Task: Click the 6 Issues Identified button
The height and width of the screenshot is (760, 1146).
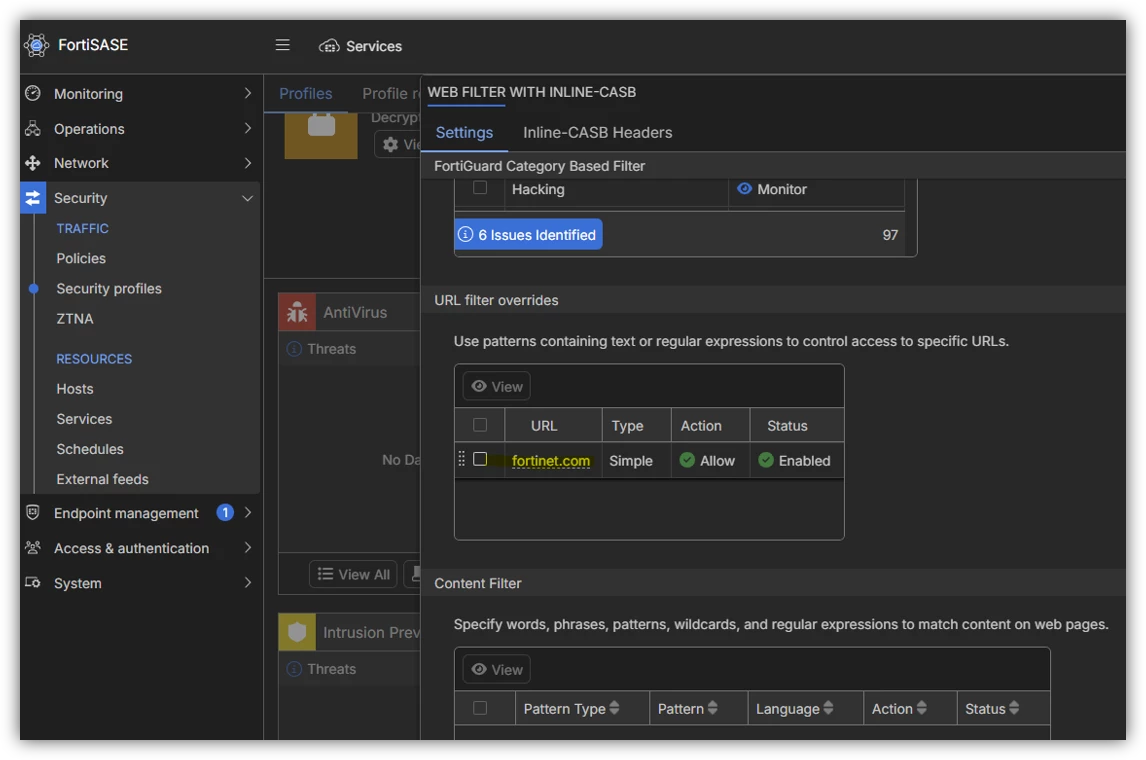Action: coord(528,235)
